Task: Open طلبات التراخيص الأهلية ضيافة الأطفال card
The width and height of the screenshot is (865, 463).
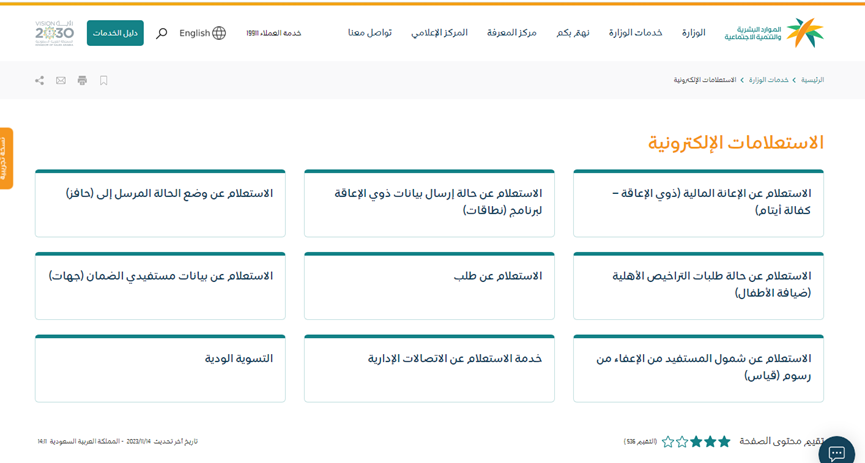Action: [x=698, y=286]
